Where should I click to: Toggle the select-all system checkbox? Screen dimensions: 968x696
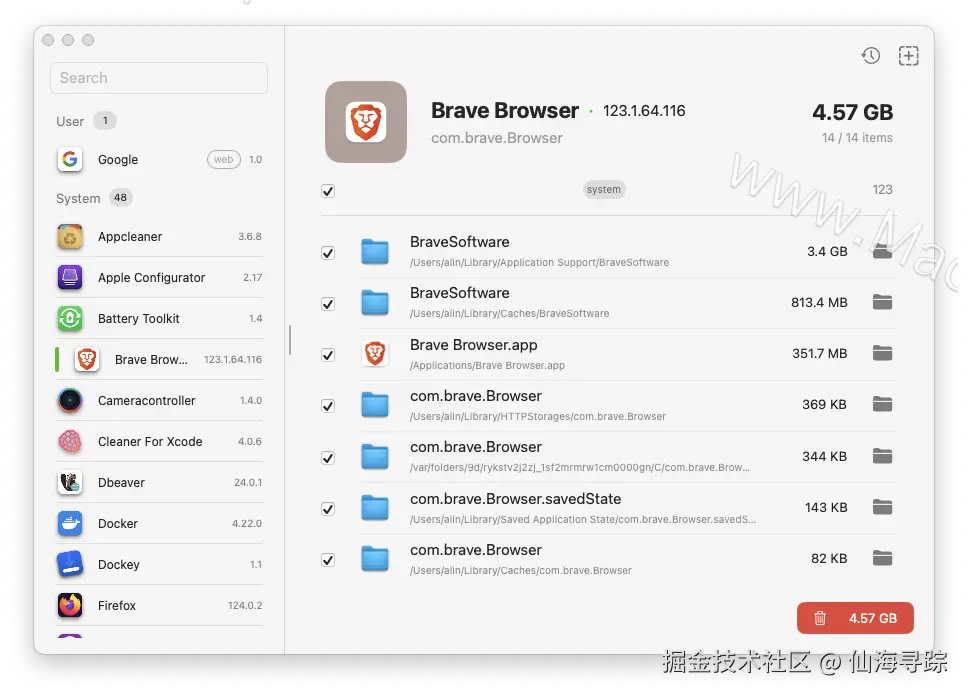pyautogui.click(x=328, y=191)
